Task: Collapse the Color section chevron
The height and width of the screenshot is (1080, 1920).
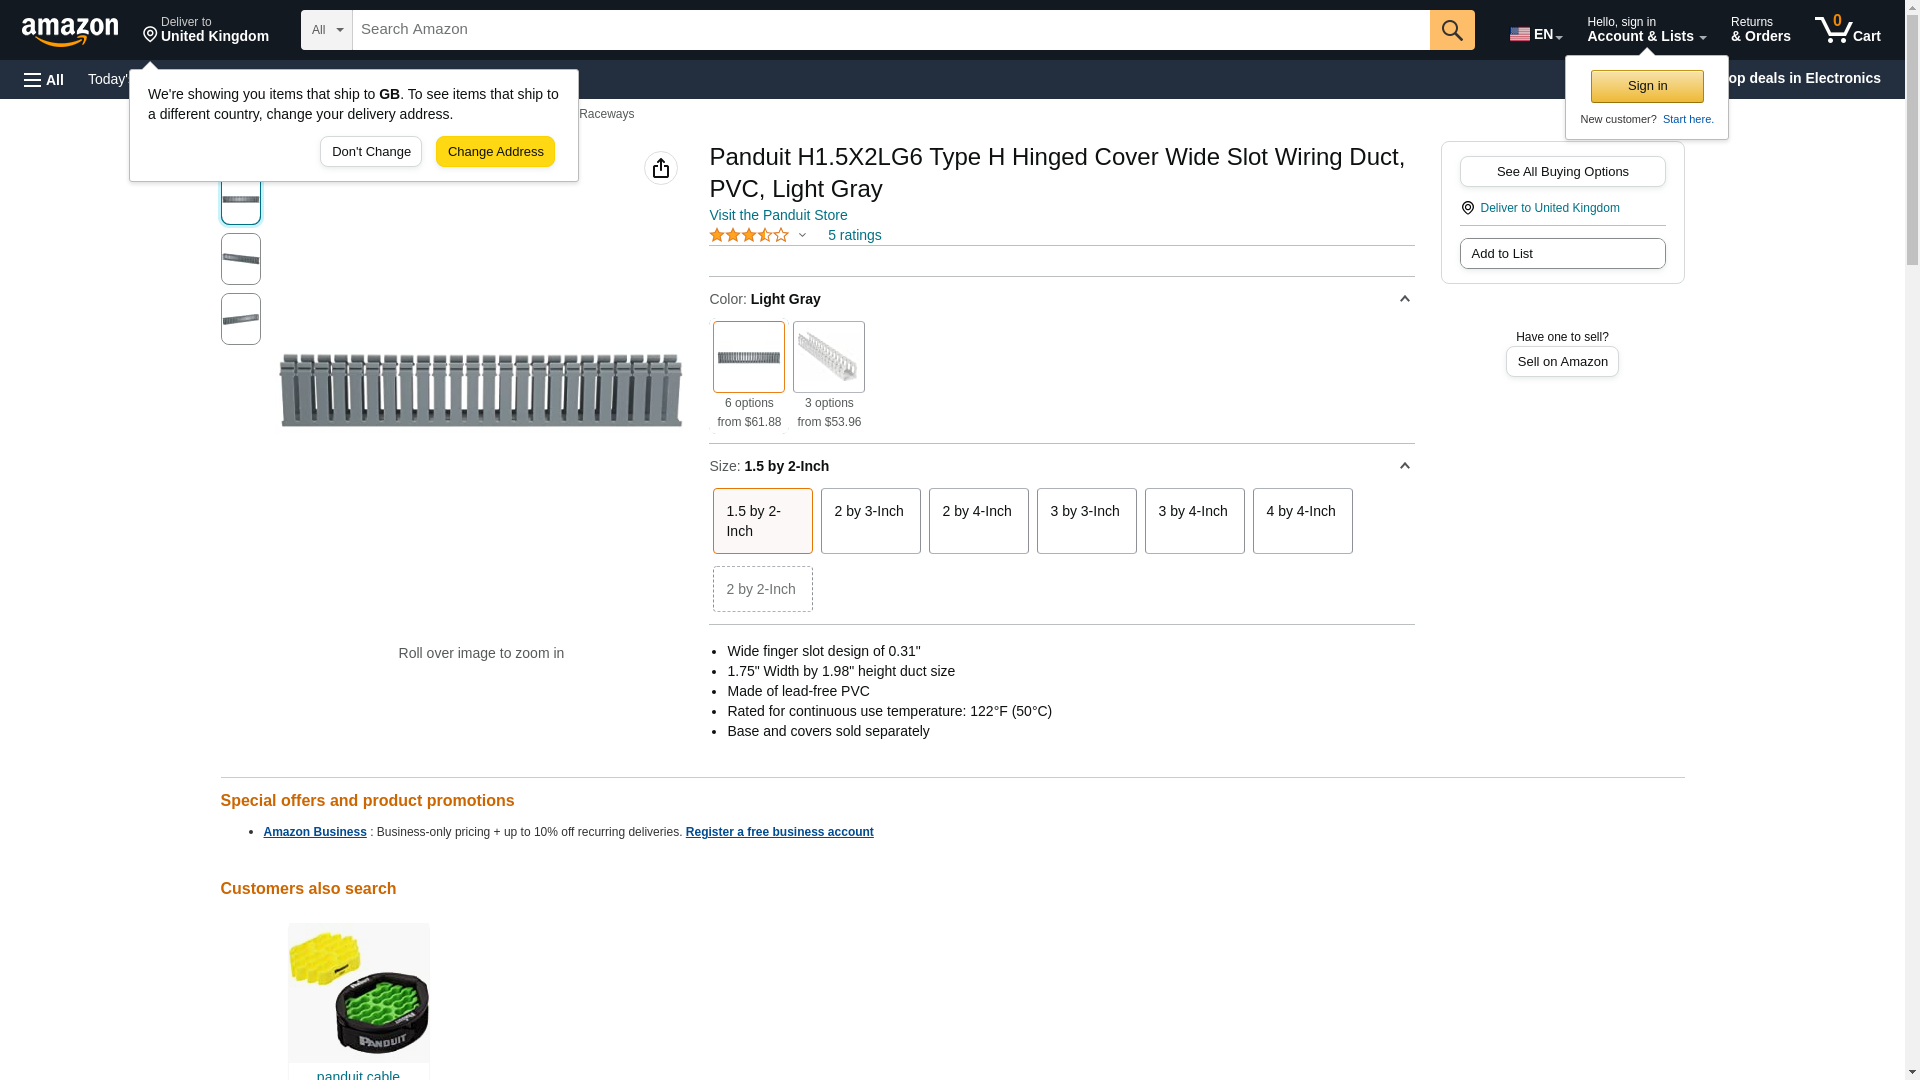Action: click(1404, 299)
